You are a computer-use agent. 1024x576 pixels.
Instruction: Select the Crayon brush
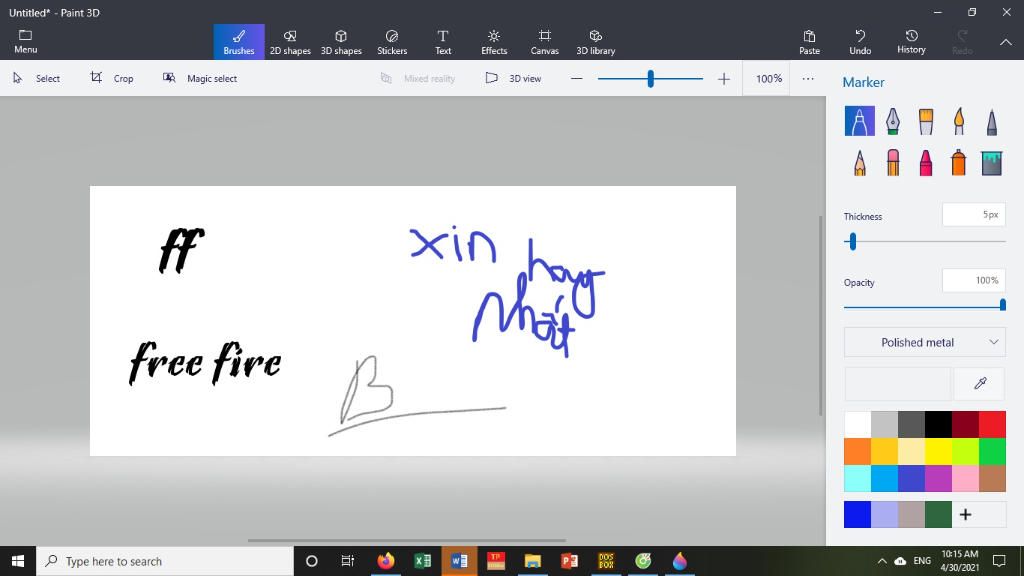pyautogui.click(x=925, y=163)
